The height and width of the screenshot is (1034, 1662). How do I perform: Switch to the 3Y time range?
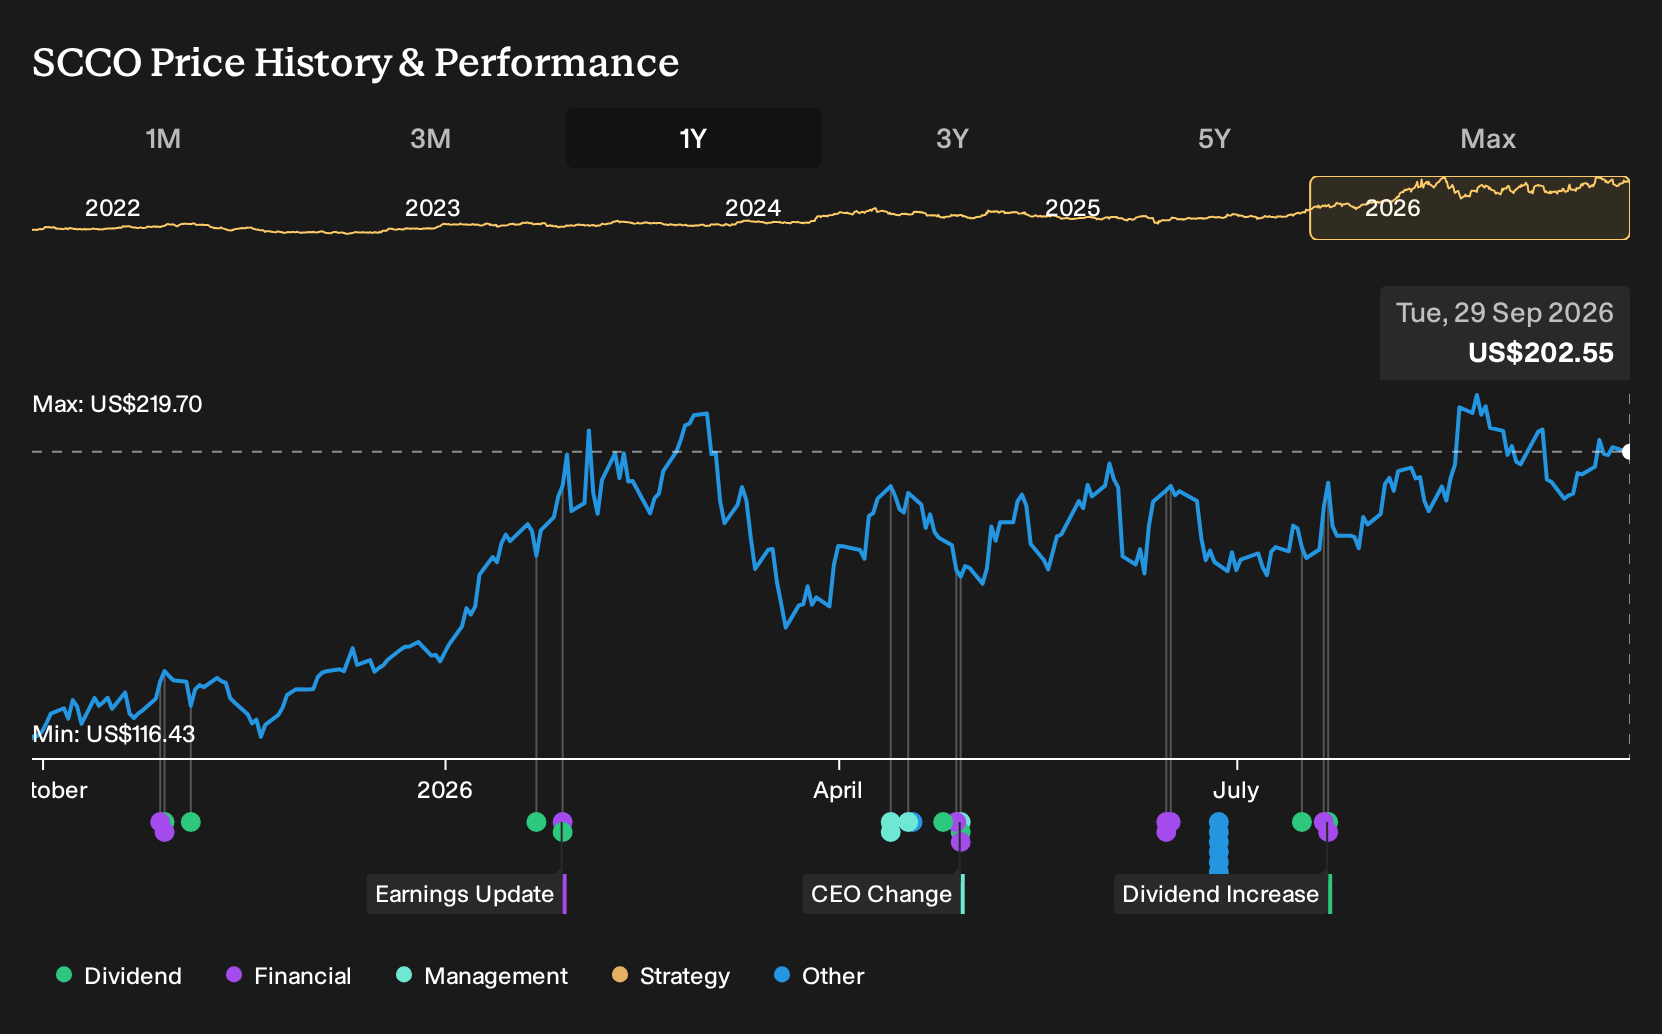952,138
